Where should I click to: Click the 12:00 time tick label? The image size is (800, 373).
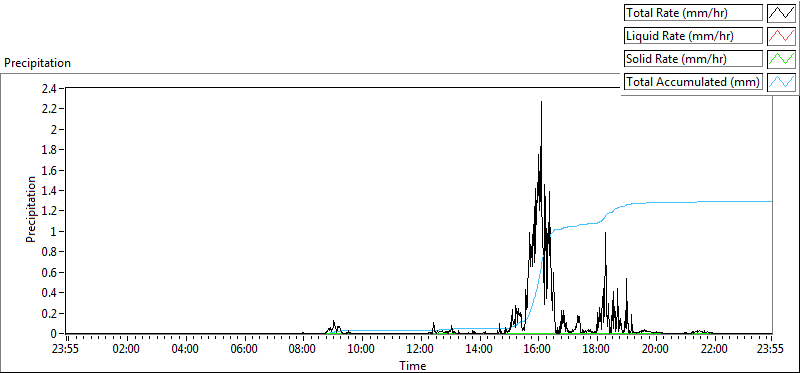click(x=420, y=350)
